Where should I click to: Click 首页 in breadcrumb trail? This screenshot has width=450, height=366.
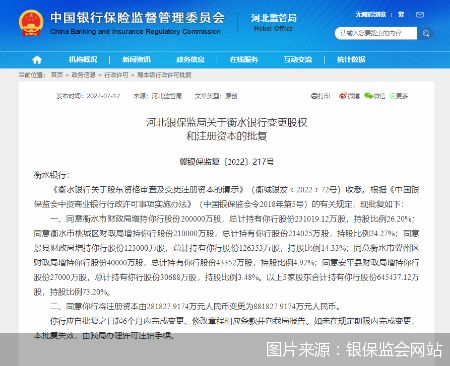click(x=57, y=75)
